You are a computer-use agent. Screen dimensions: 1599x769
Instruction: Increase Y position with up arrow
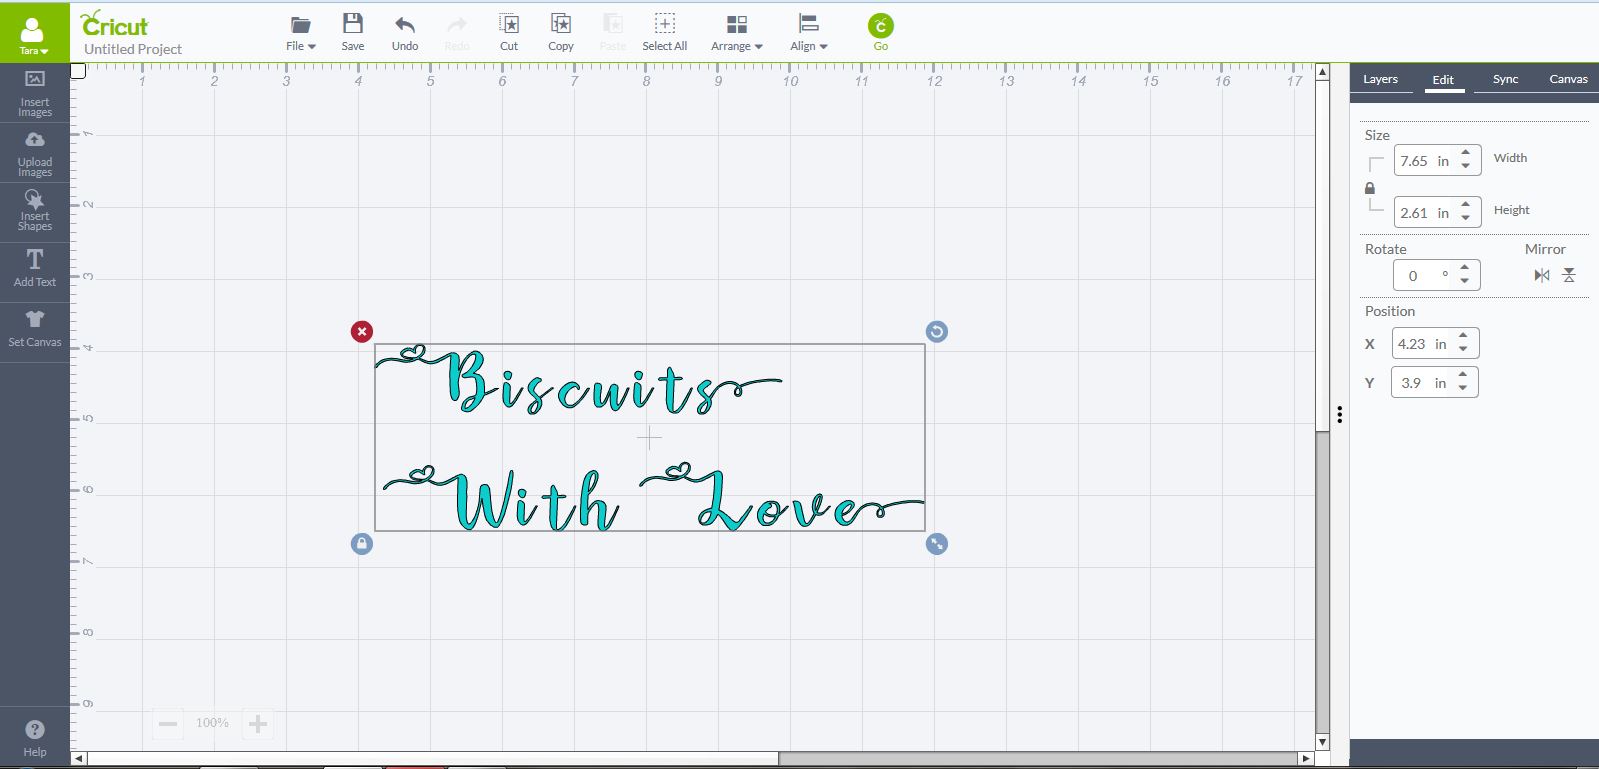[x=1463, y=375]
